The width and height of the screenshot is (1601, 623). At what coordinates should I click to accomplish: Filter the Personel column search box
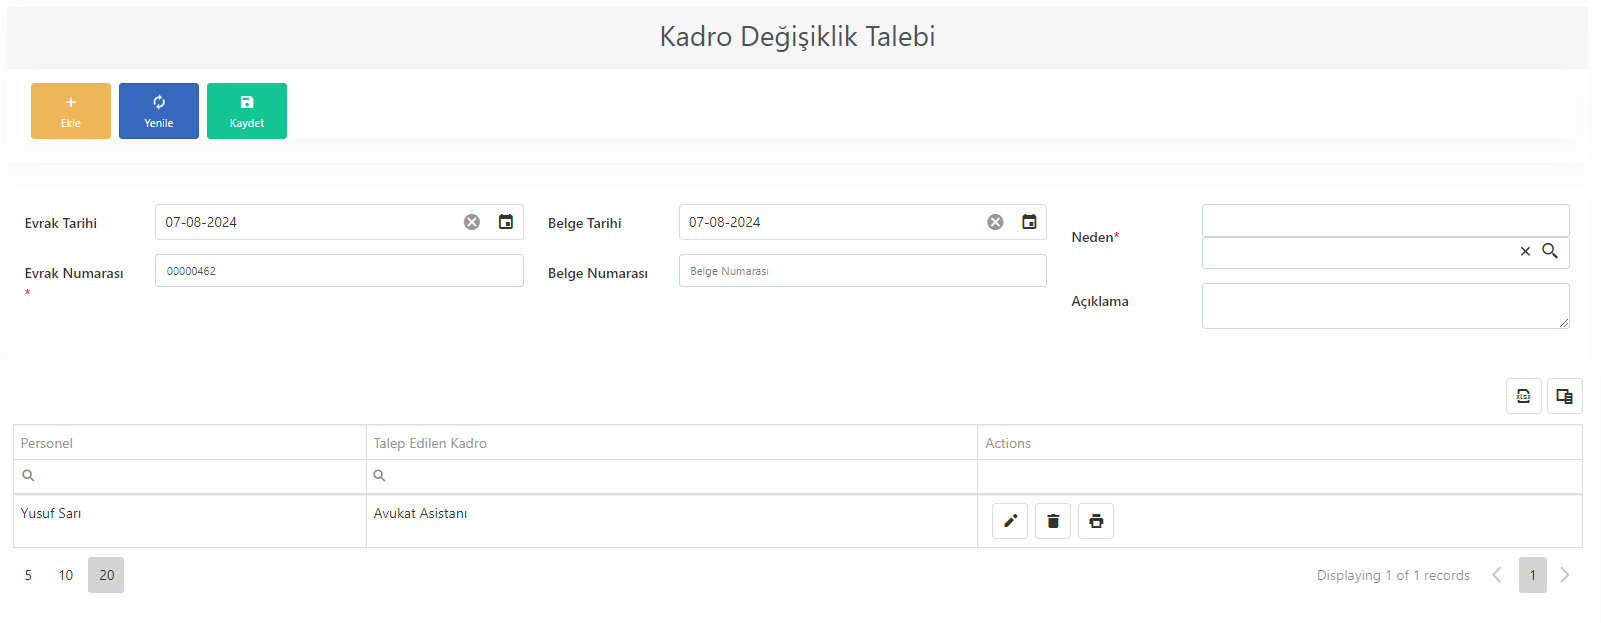click(x=190, y=476)
